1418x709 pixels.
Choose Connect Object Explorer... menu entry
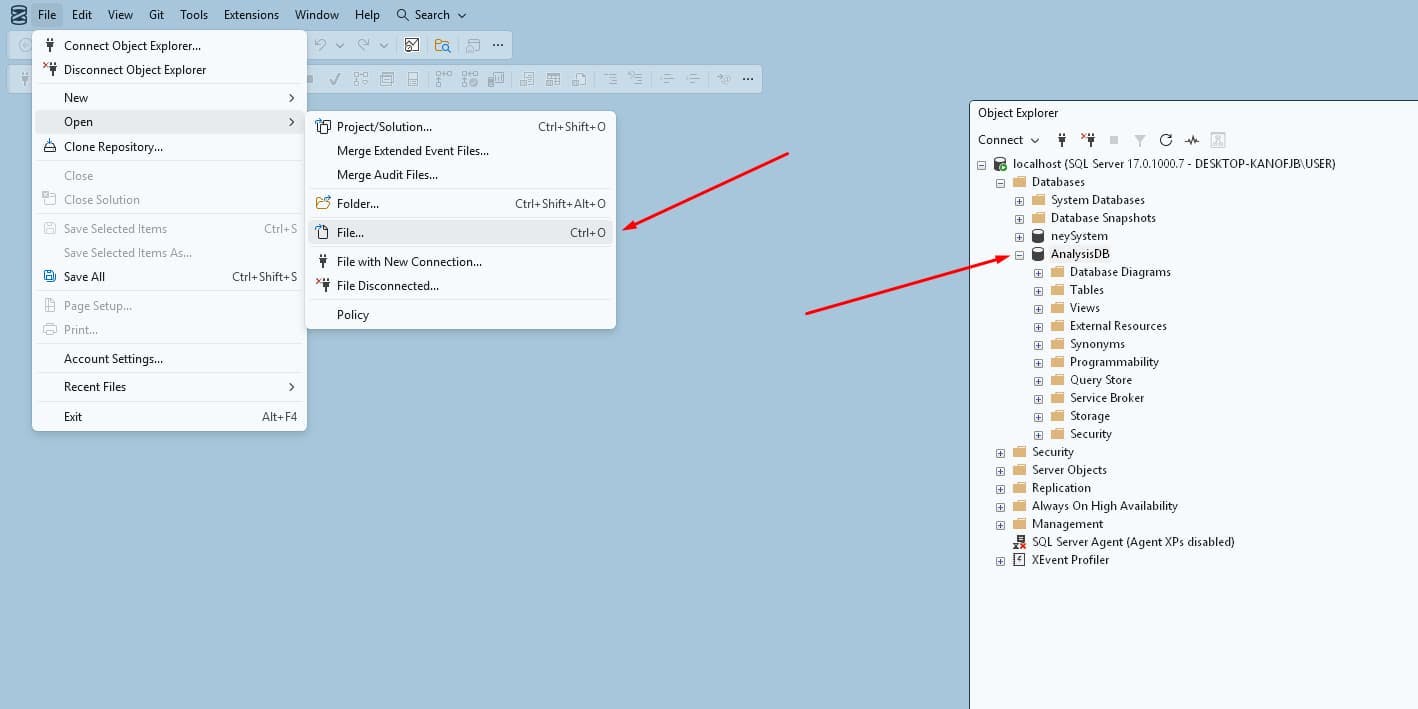pos(169,46)
